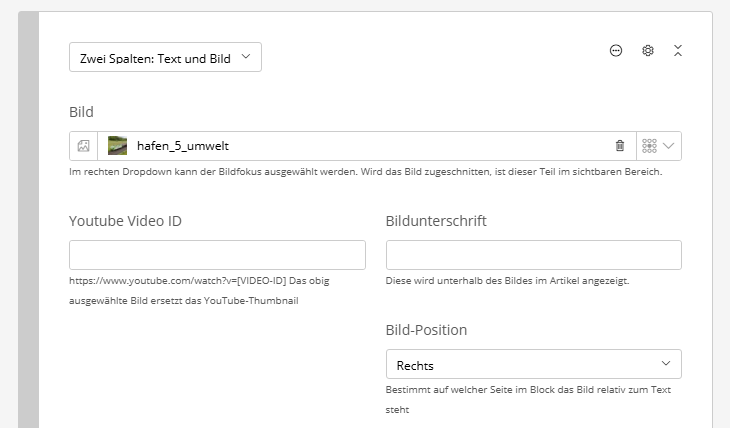Open block settings via gear icon

coord(647,51)
